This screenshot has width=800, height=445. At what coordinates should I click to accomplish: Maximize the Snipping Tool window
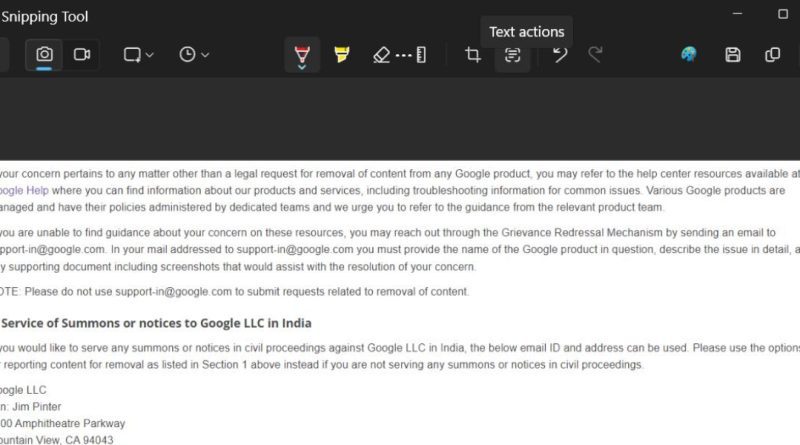tap(783, 14)
